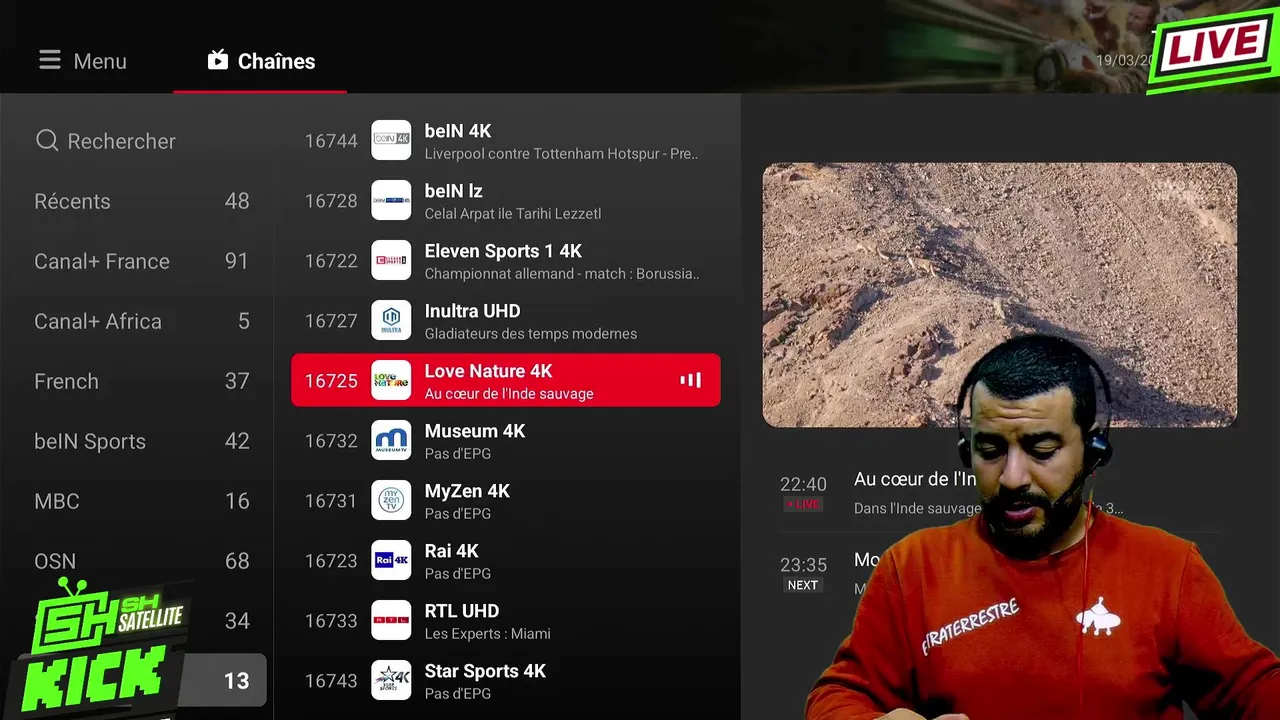This screenshot has width=1280, height=720.
Task: Click Gladiateurs des temps modernes program text
Action: (x=531, y=334)
